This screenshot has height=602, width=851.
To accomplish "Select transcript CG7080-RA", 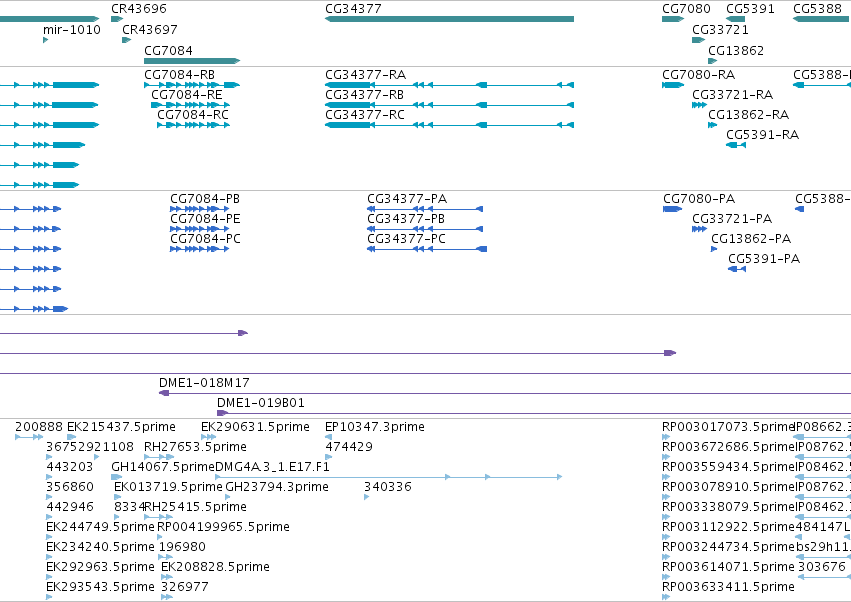I will [x=673, y=85].
